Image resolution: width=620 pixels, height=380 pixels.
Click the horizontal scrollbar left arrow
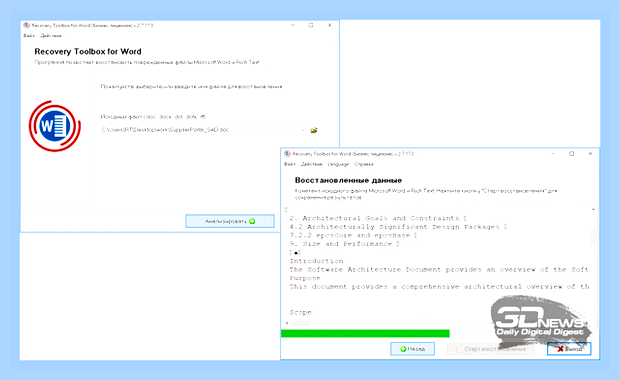pyautogui.click(x=287, y=323)
